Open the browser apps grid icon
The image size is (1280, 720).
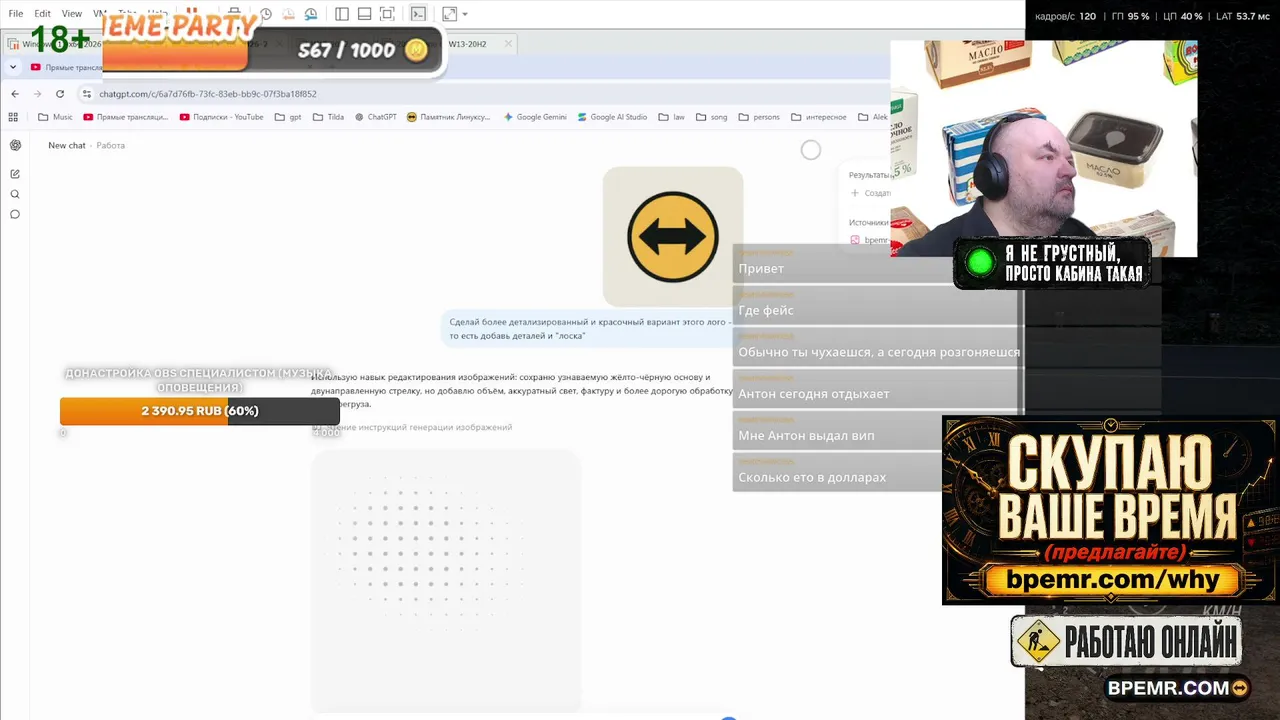[13, 117]
